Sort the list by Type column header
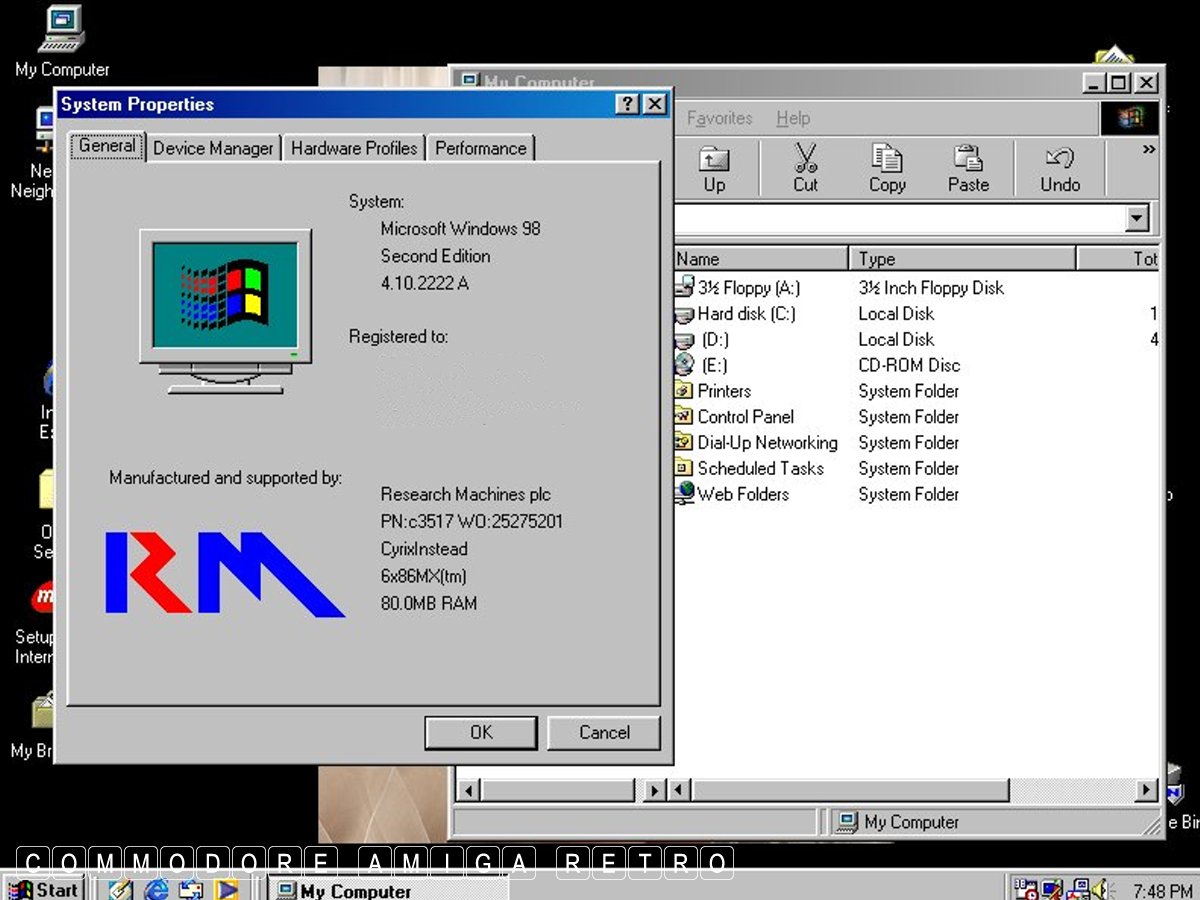This screenshot has width=1200, height=900. click(x=960, y=259)
